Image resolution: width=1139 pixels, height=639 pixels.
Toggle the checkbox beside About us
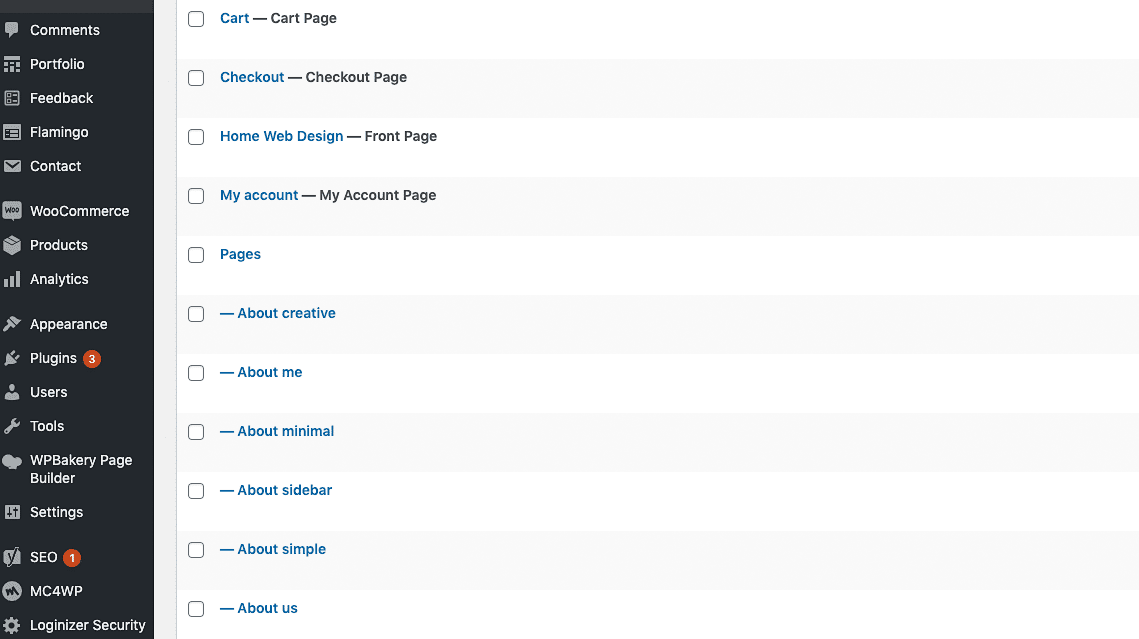pos(196,609)
